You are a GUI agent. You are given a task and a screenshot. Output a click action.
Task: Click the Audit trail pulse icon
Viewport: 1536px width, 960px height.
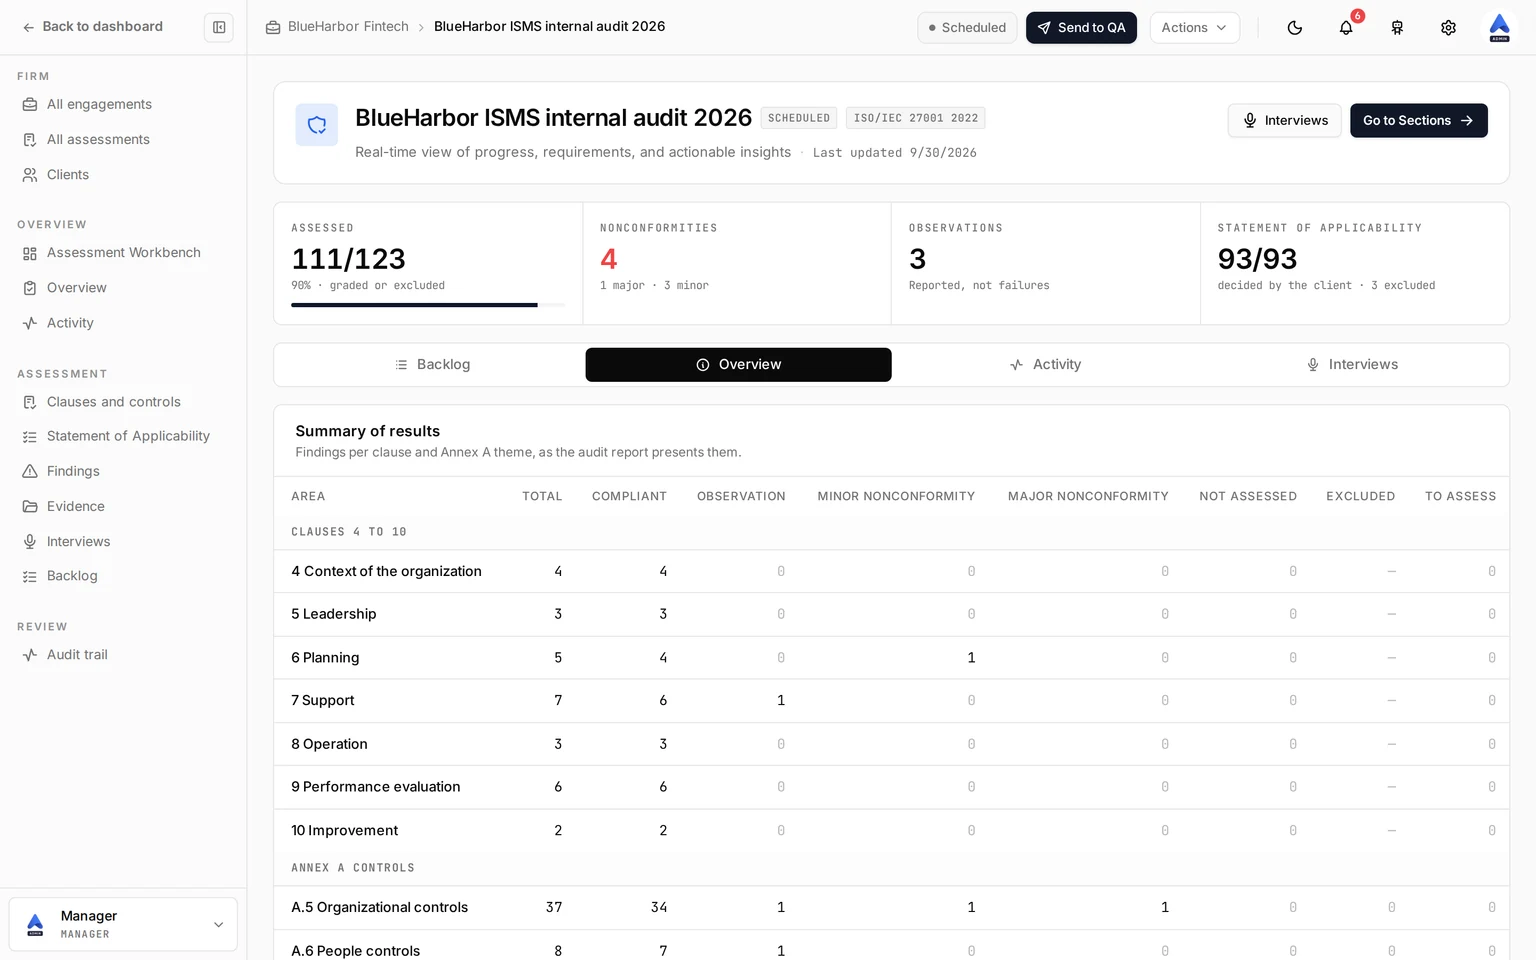(x=30, y=655)
